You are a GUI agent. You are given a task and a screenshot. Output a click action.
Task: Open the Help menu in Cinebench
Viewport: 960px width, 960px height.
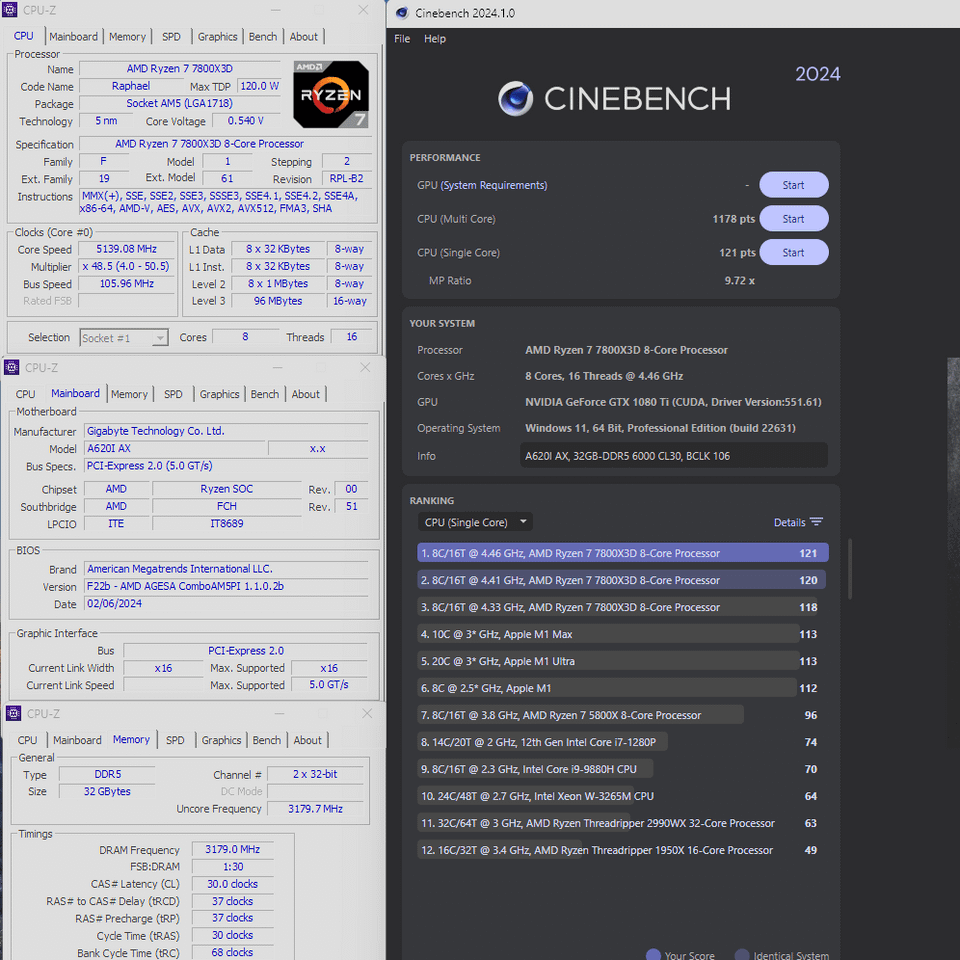(435, 39)
